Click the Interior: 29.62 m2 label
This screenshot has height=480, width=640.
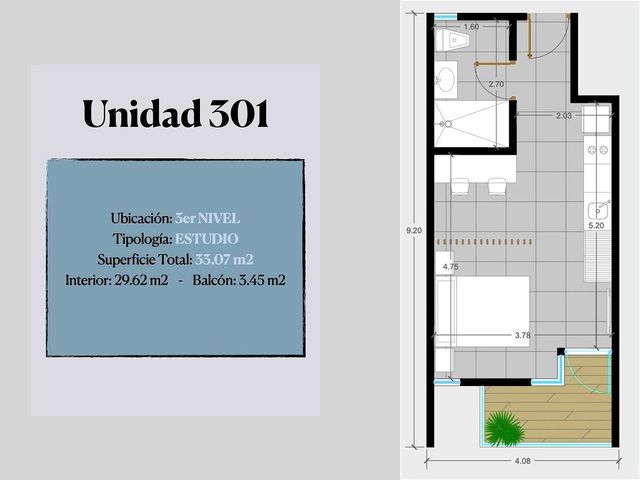117,280
